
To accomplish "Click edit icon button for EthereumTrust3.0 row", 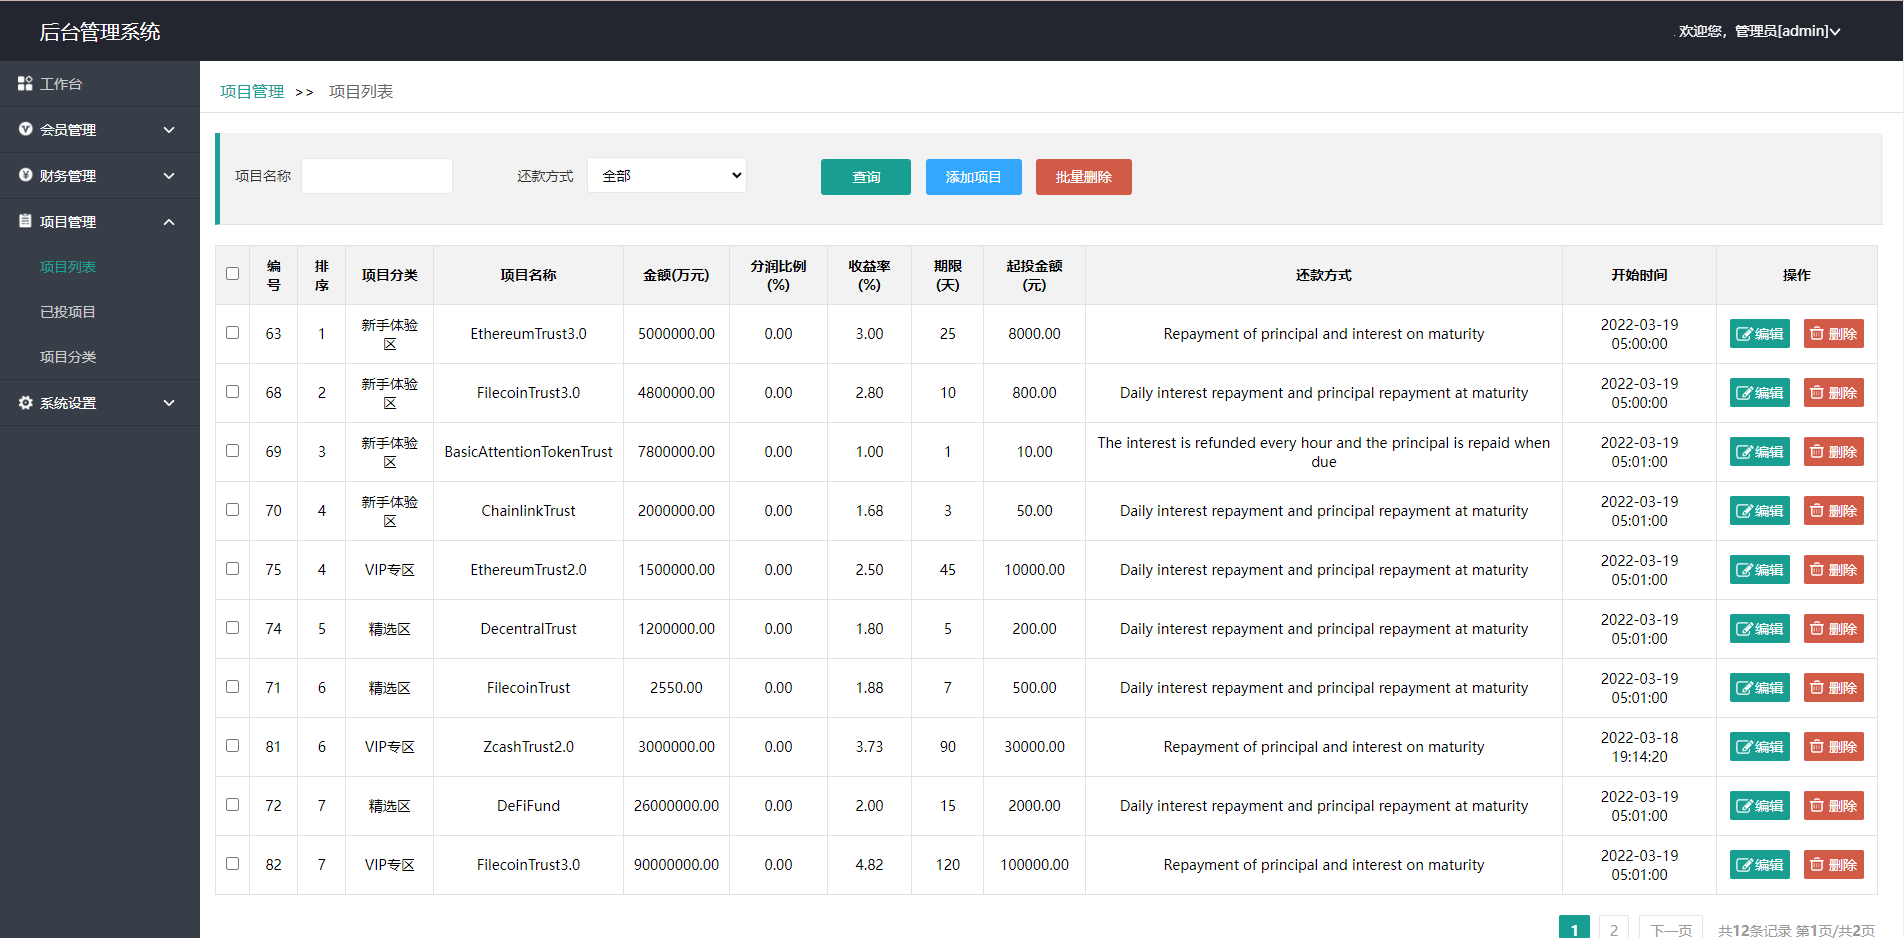I will coord(1759,334).
